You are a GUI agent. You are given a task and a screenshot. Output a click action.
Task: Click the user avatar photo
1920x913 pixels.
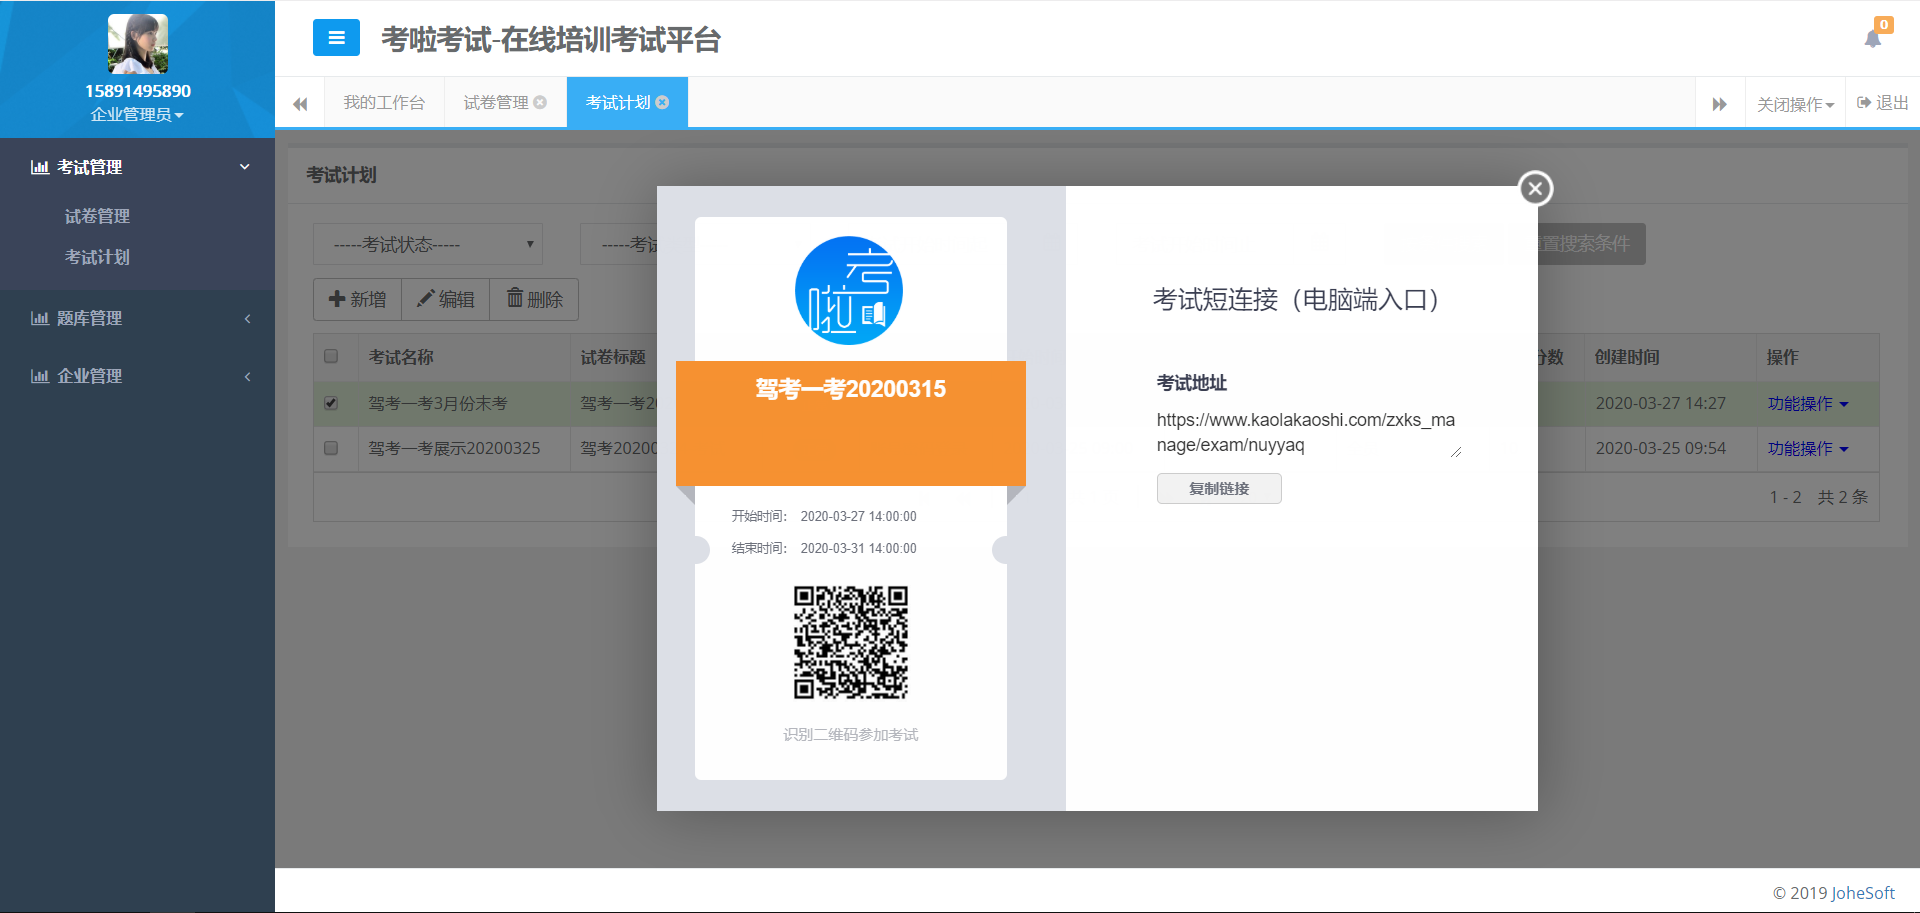click(x=138, y=44)
